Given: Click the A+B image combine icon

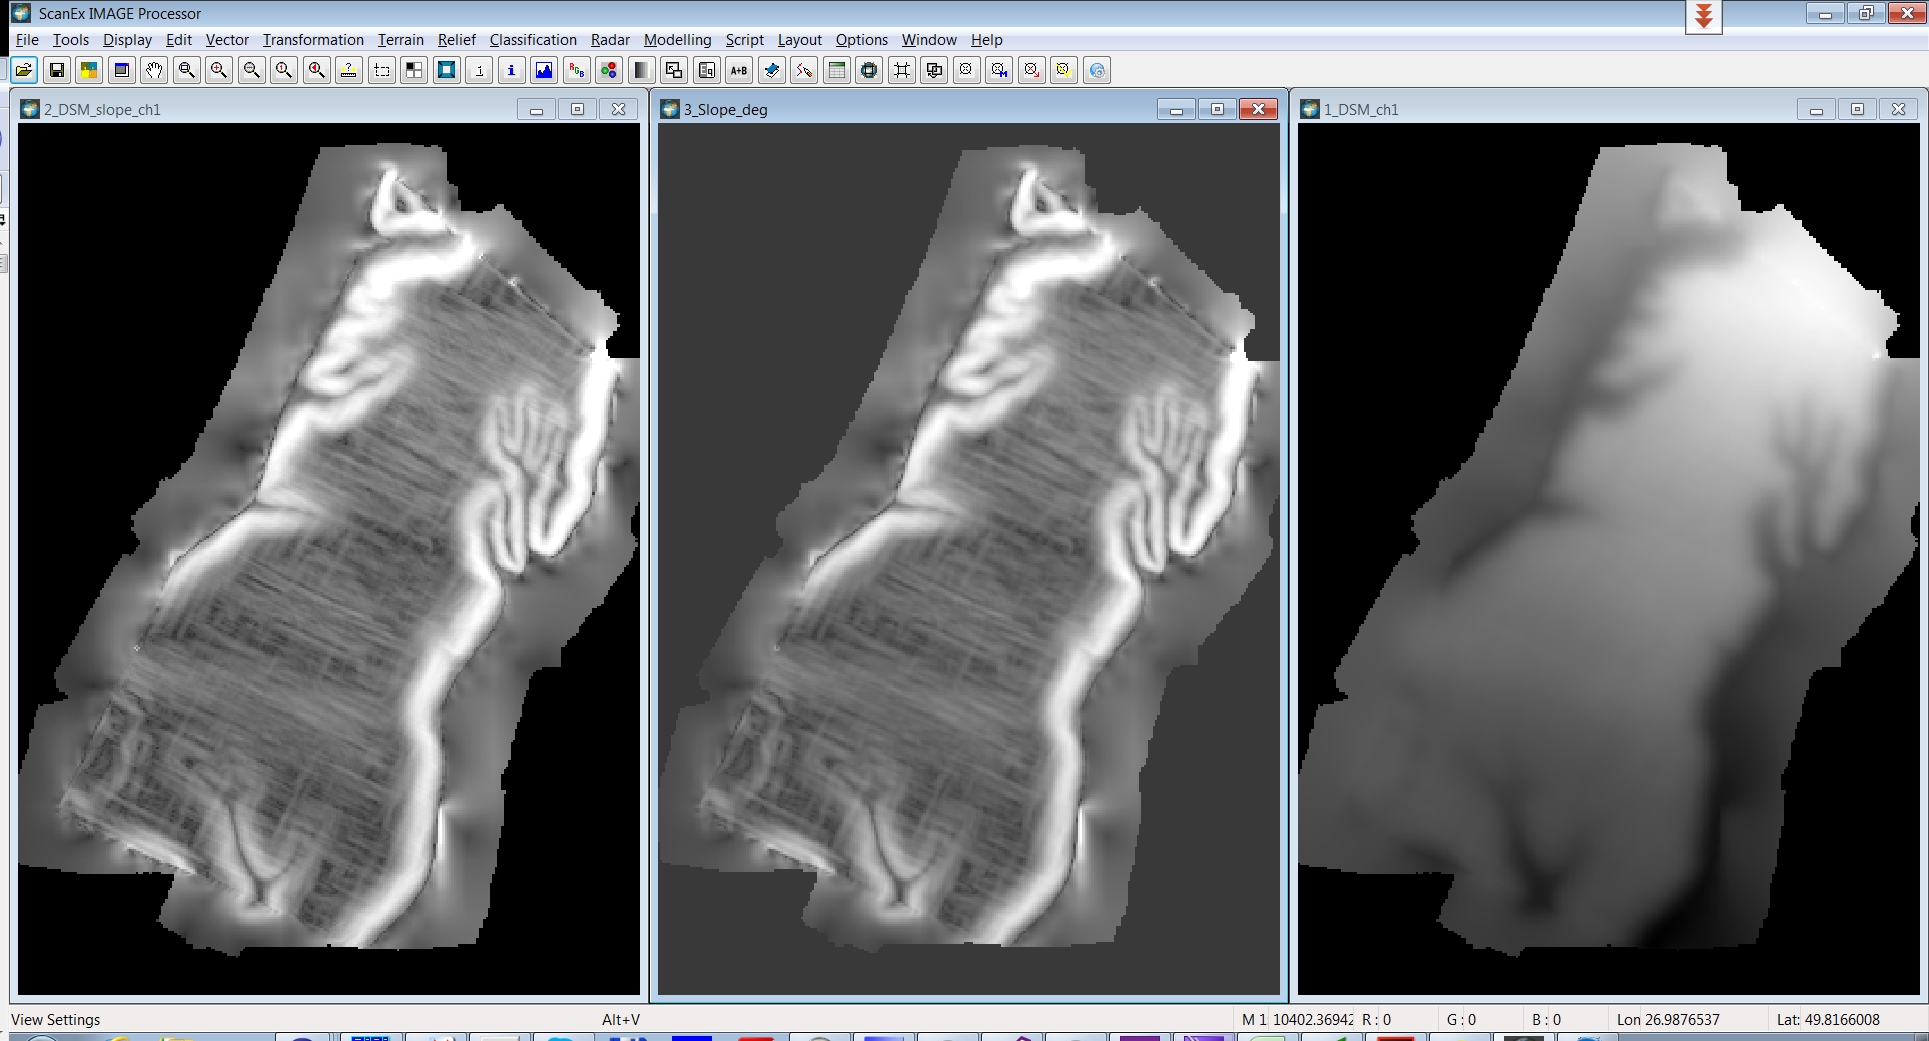Looking at the screenshot, I should [x=739, y=70].
